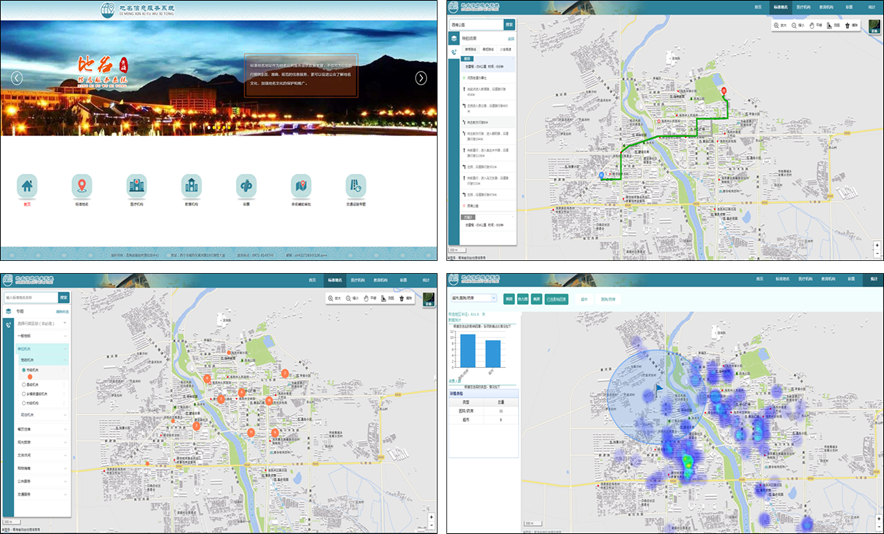This screenshot has width=884, height=534.
Task: Activate zoom-in magnifier tool in route window
Action: [780, 26]
